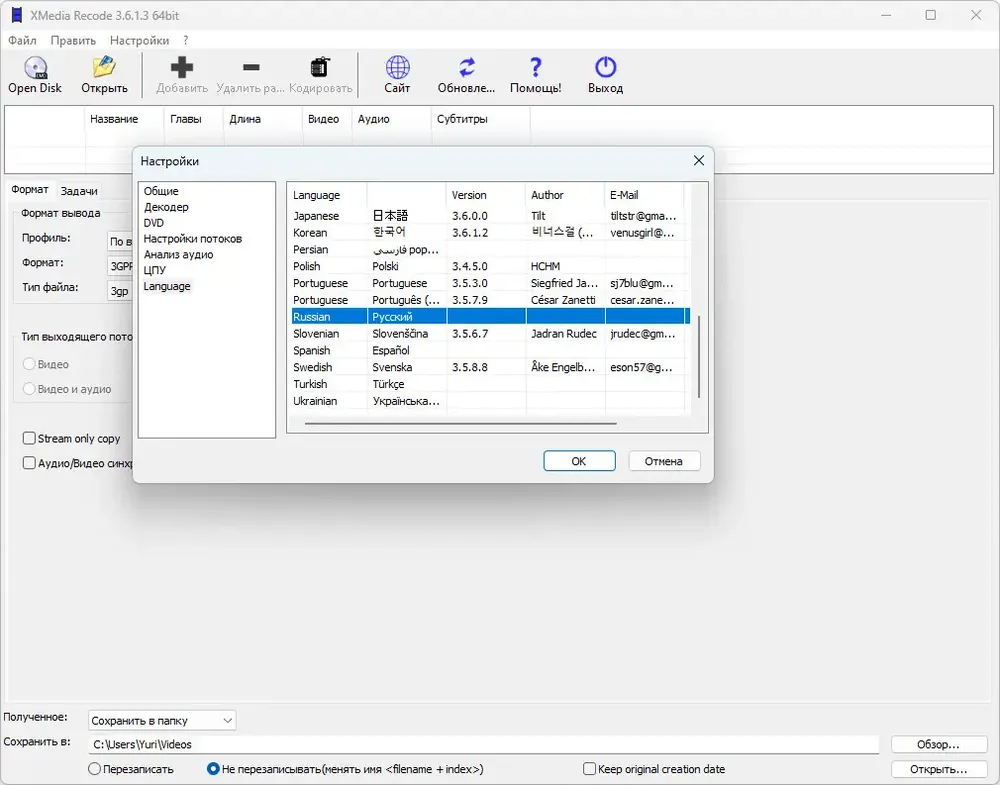Open the Настройки menu in menu bar

(140, 40)
